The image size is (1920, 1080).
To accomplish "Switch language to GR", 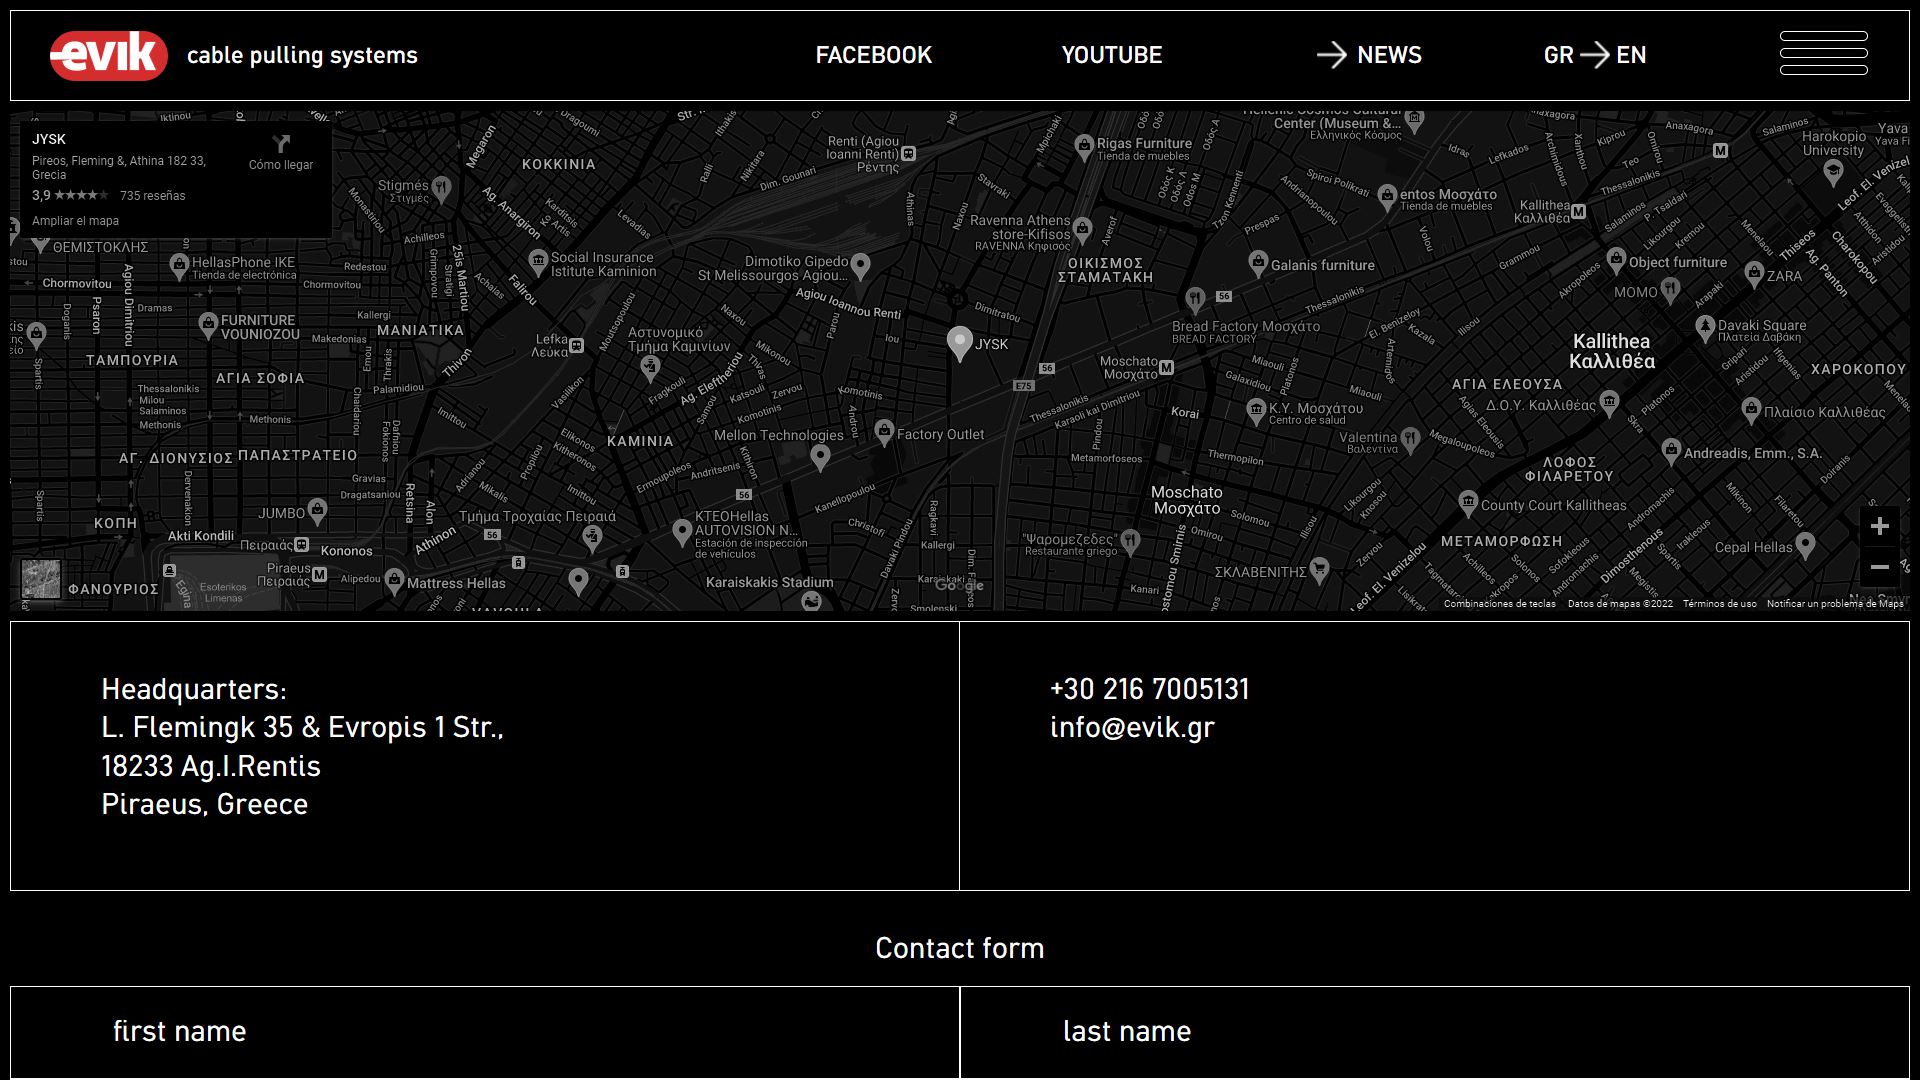I will click(x=1558, y=55).
